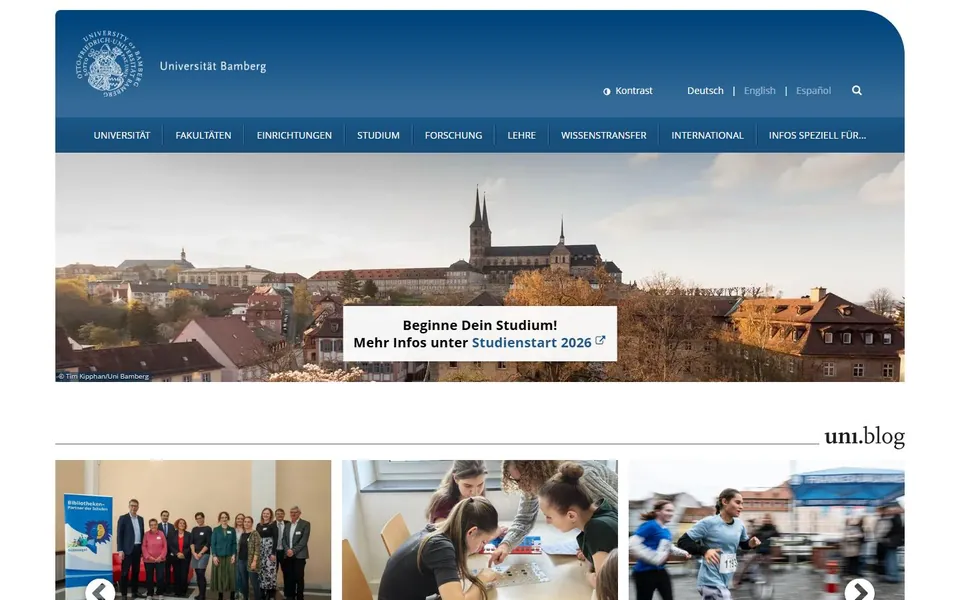Click the Beginne Dein Studium! headline

(480, 325)
